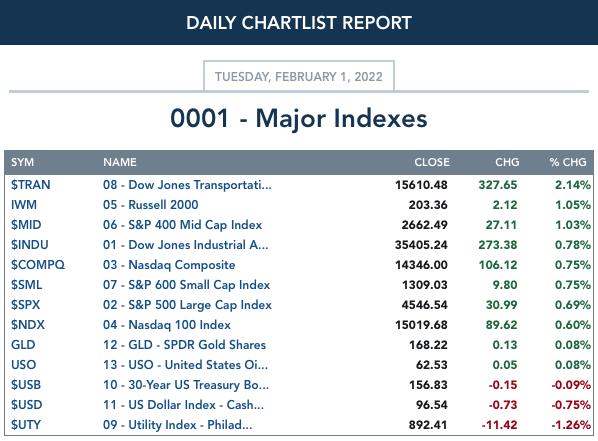Viewport: 598px width, 441px height.
Task: Select the $COMPQ symbol
Action: pos(38,265)
